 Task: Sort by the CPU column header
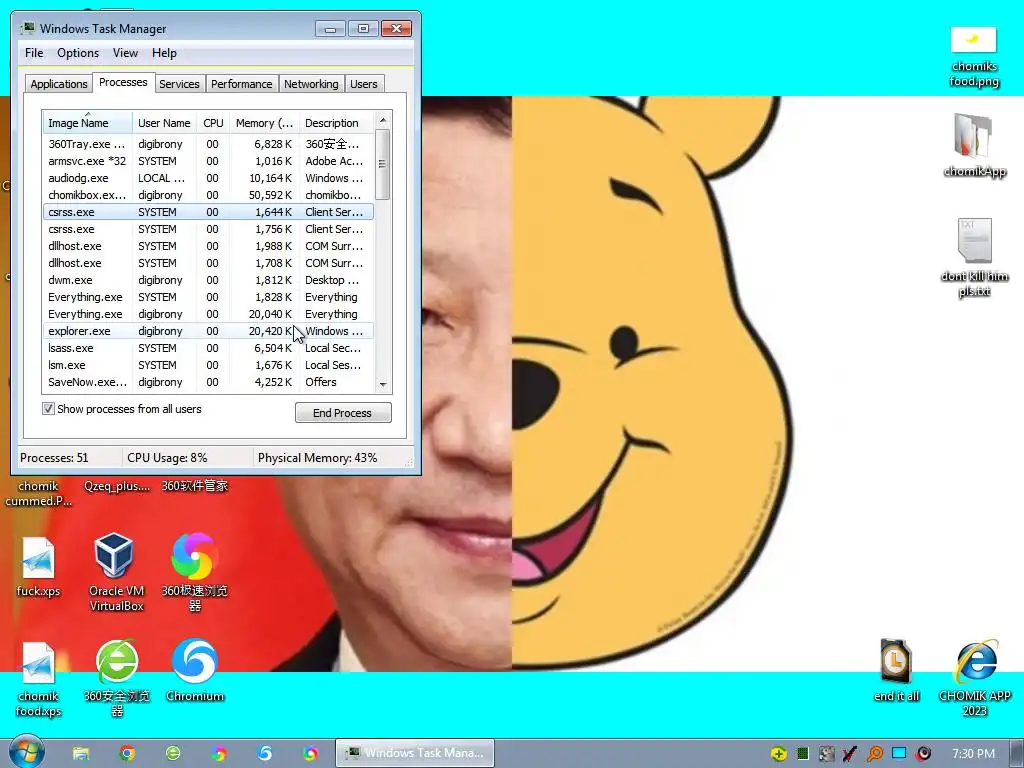pyautogui.click(x=213, y=123)
